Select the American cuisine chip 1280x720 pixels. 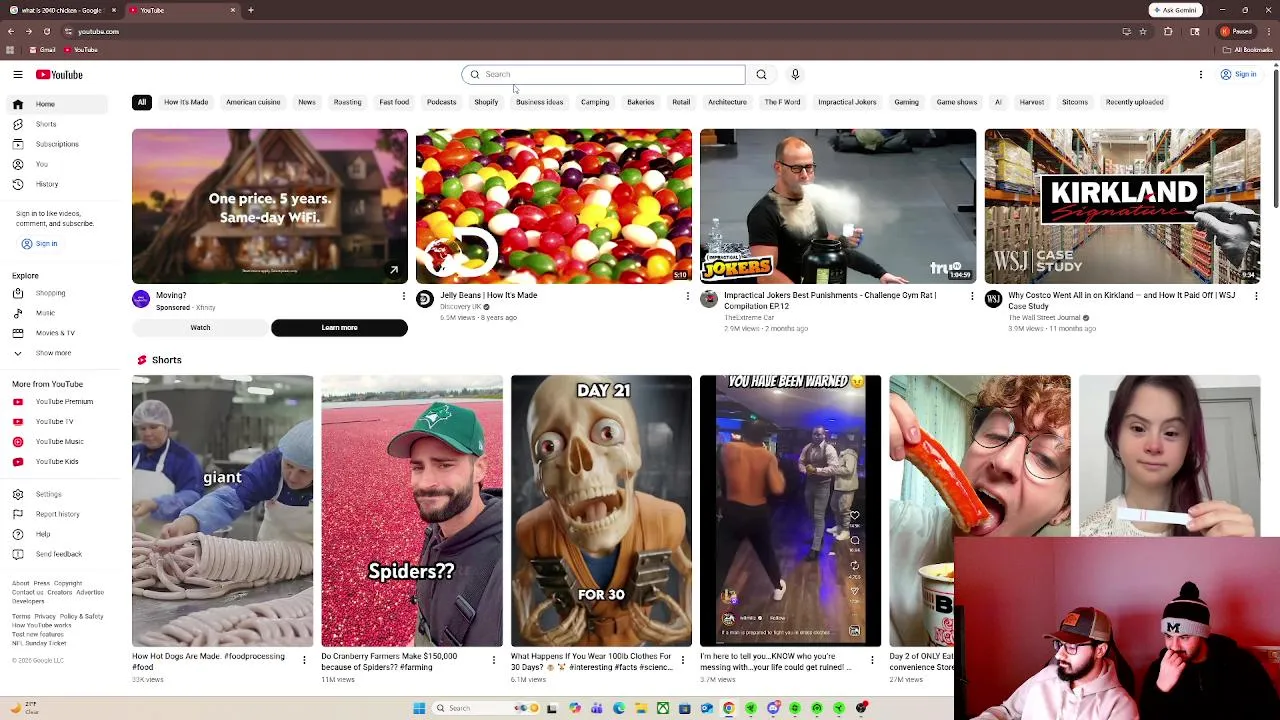(x=253, y=102)
